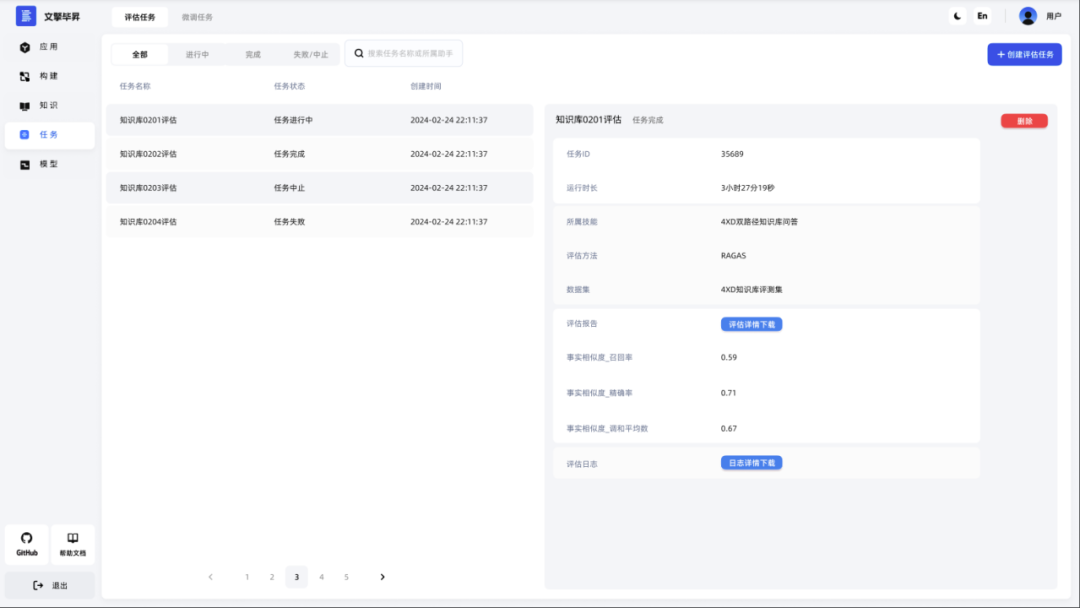Go to page 1
Viewport: 1080px width, 608px height.
[247, 577]
